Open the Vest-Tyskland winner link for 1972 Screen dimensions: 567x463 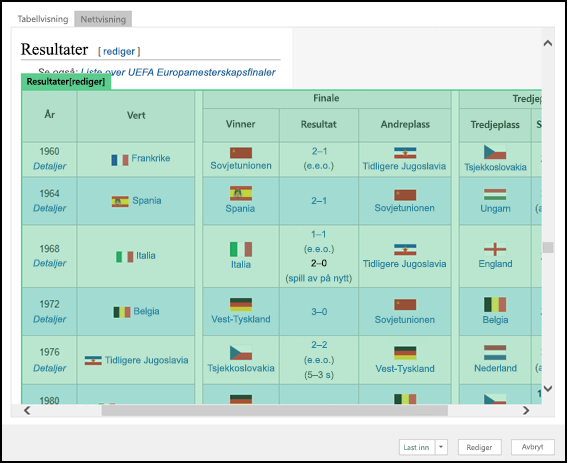241,319
